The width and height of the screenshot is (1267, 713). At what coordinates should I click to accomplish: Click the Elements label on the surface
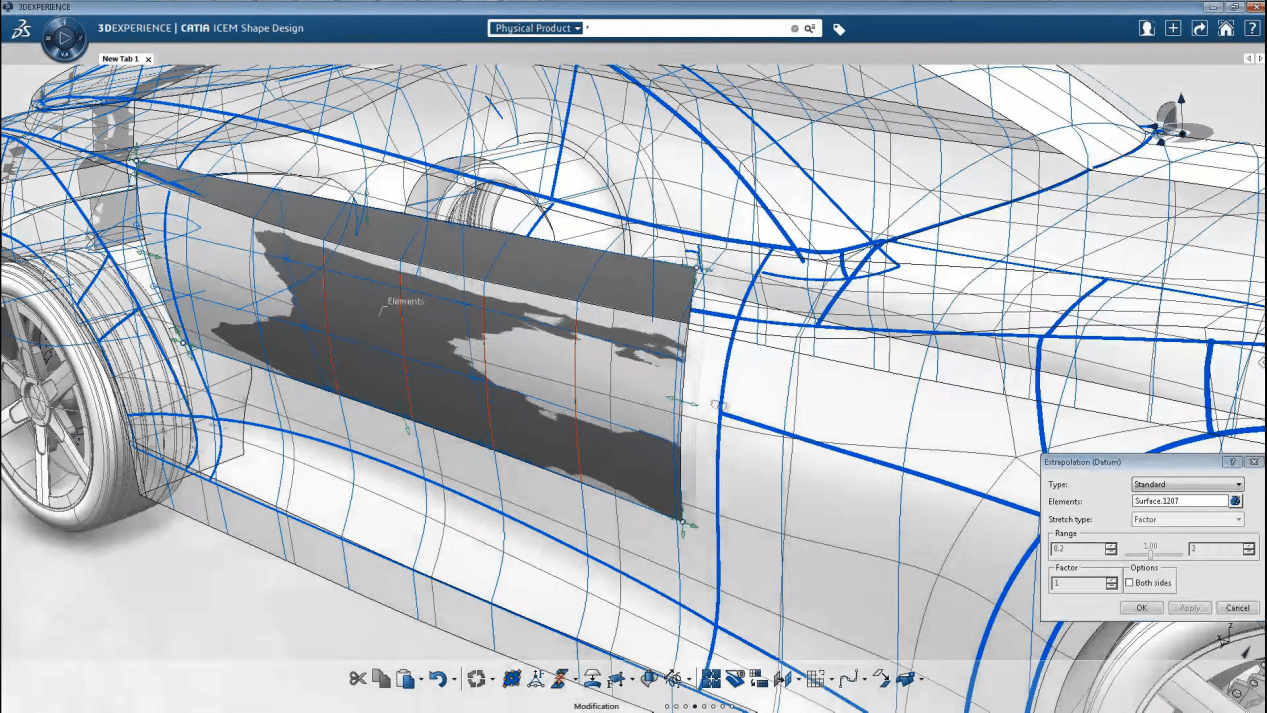pyautogui.click(x=406, y=301)
